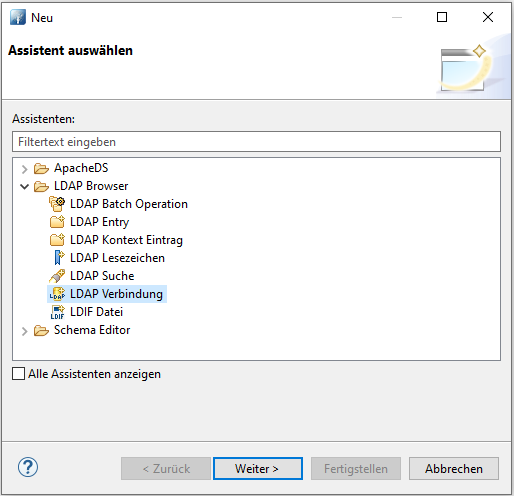Click the LDAP Suche flashlight icon
This screenshot has height=496, width=514.
pyautogui.click(x=57, y=276)
